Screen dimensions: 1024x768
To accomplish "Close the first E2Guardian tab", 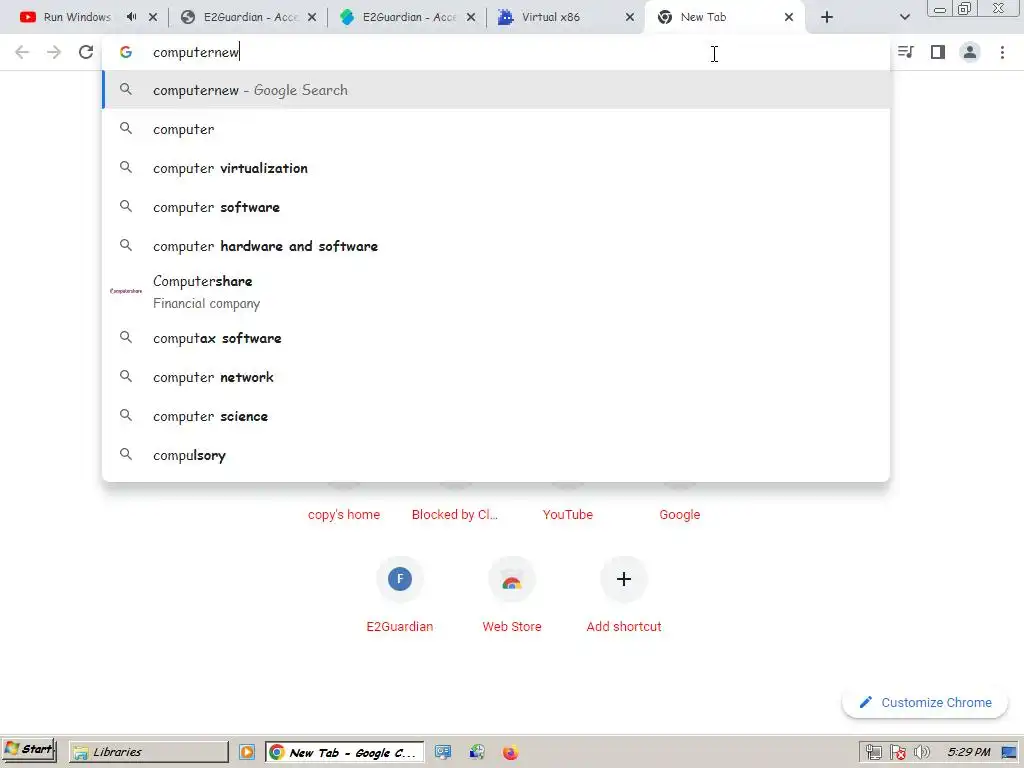I will point(312,17).
